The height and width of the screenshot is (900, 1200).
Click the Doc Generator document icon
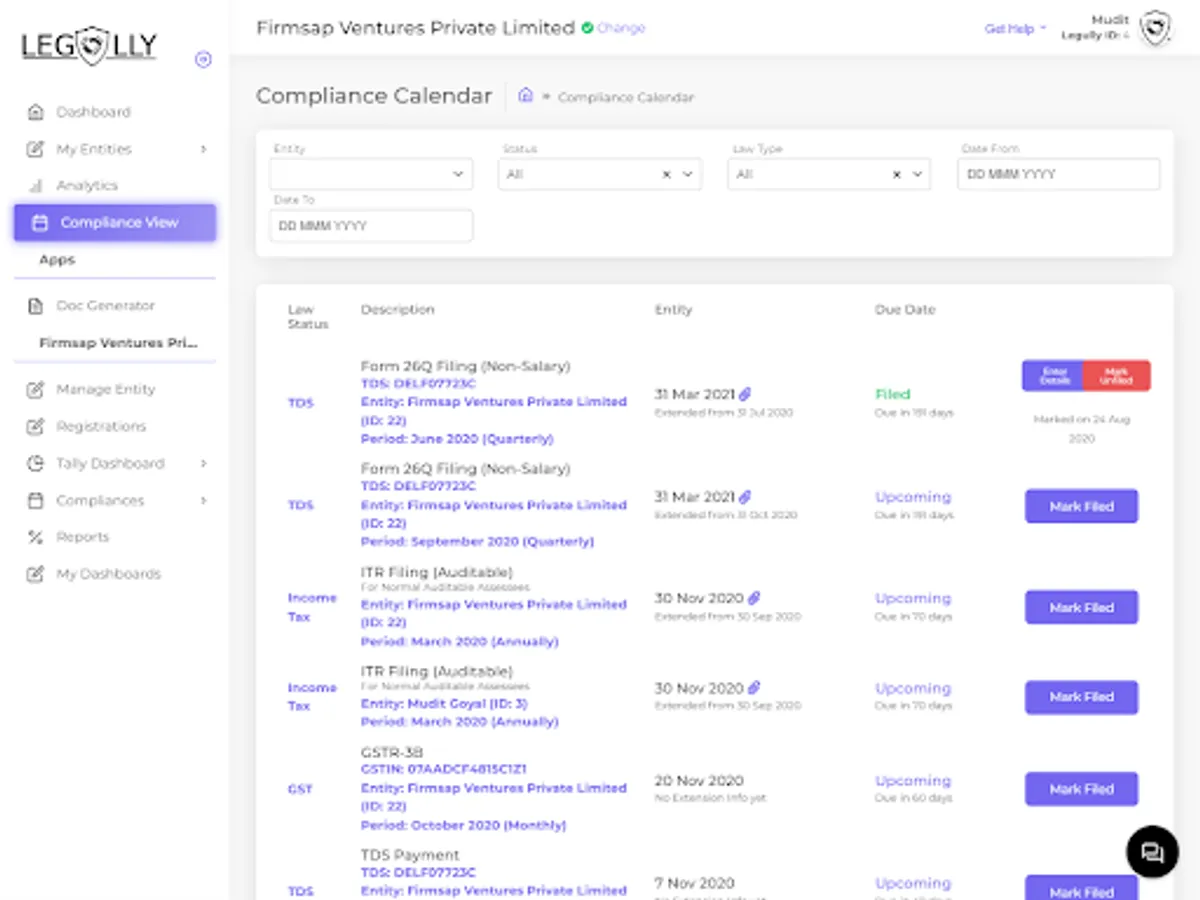[x=36, y=306]
